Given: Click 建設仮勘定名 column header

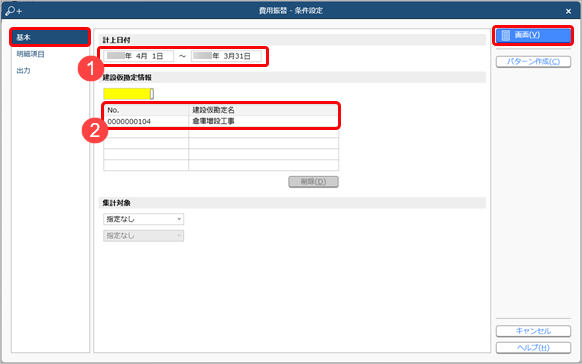Looking at the screenshot, I should pos(263,110).
